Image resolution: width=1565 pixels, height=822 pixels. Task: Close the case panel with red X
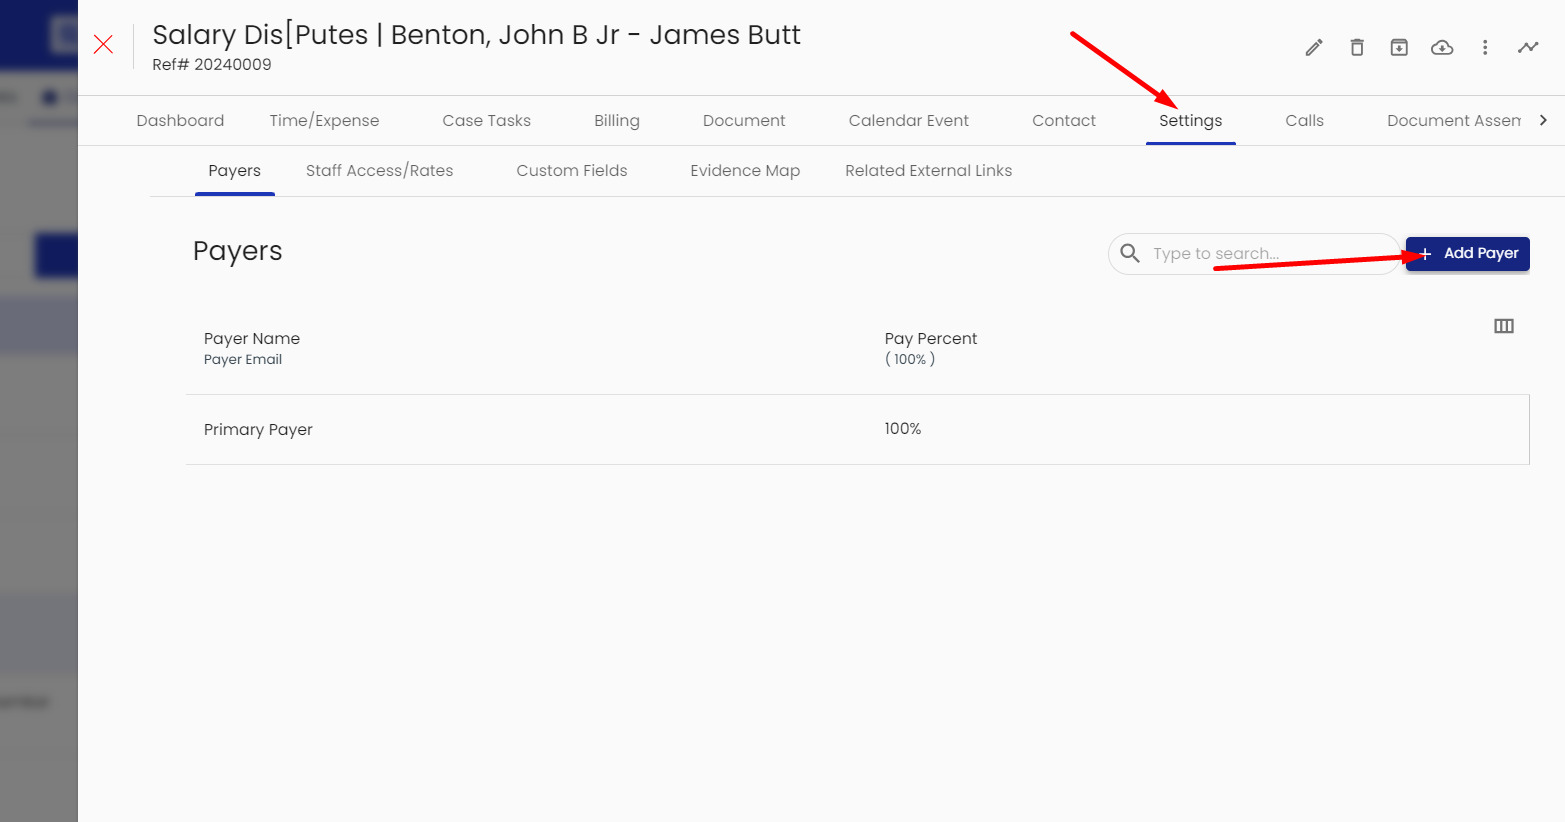pos(103,44)
